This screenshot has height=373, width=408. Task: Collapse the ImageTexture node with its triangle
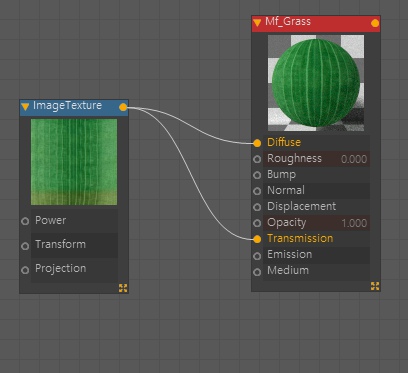point(25,107)
